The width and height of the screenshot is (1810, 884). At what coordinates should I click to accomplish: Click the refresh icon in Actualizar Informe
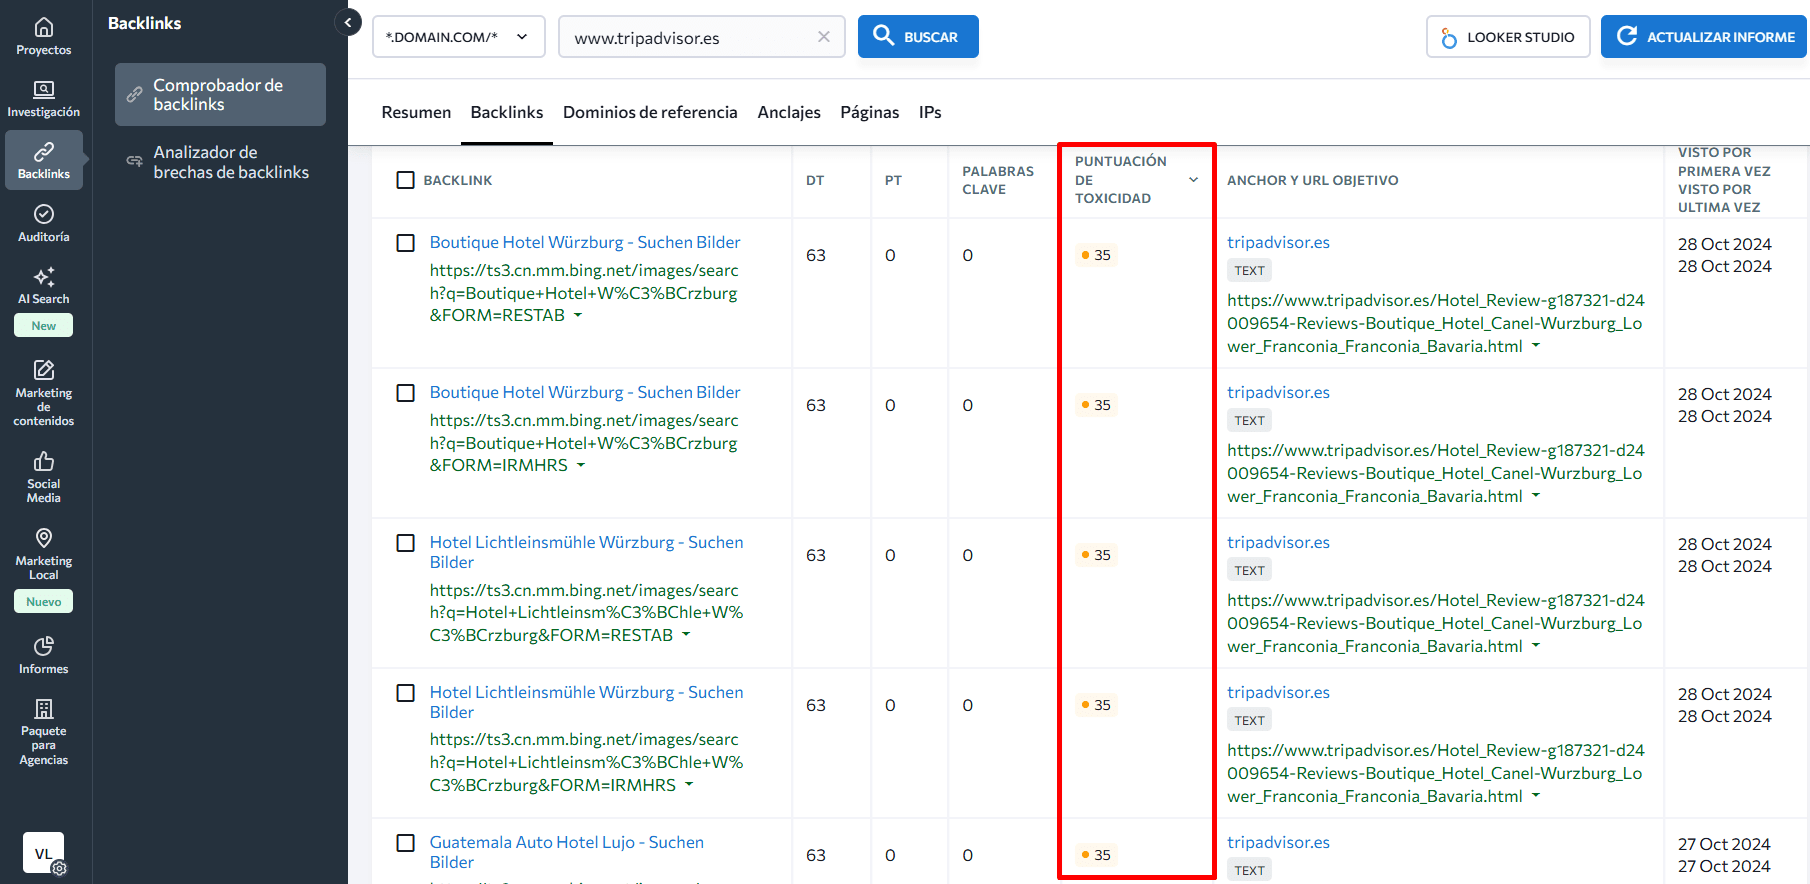(x=1627, y=36)
